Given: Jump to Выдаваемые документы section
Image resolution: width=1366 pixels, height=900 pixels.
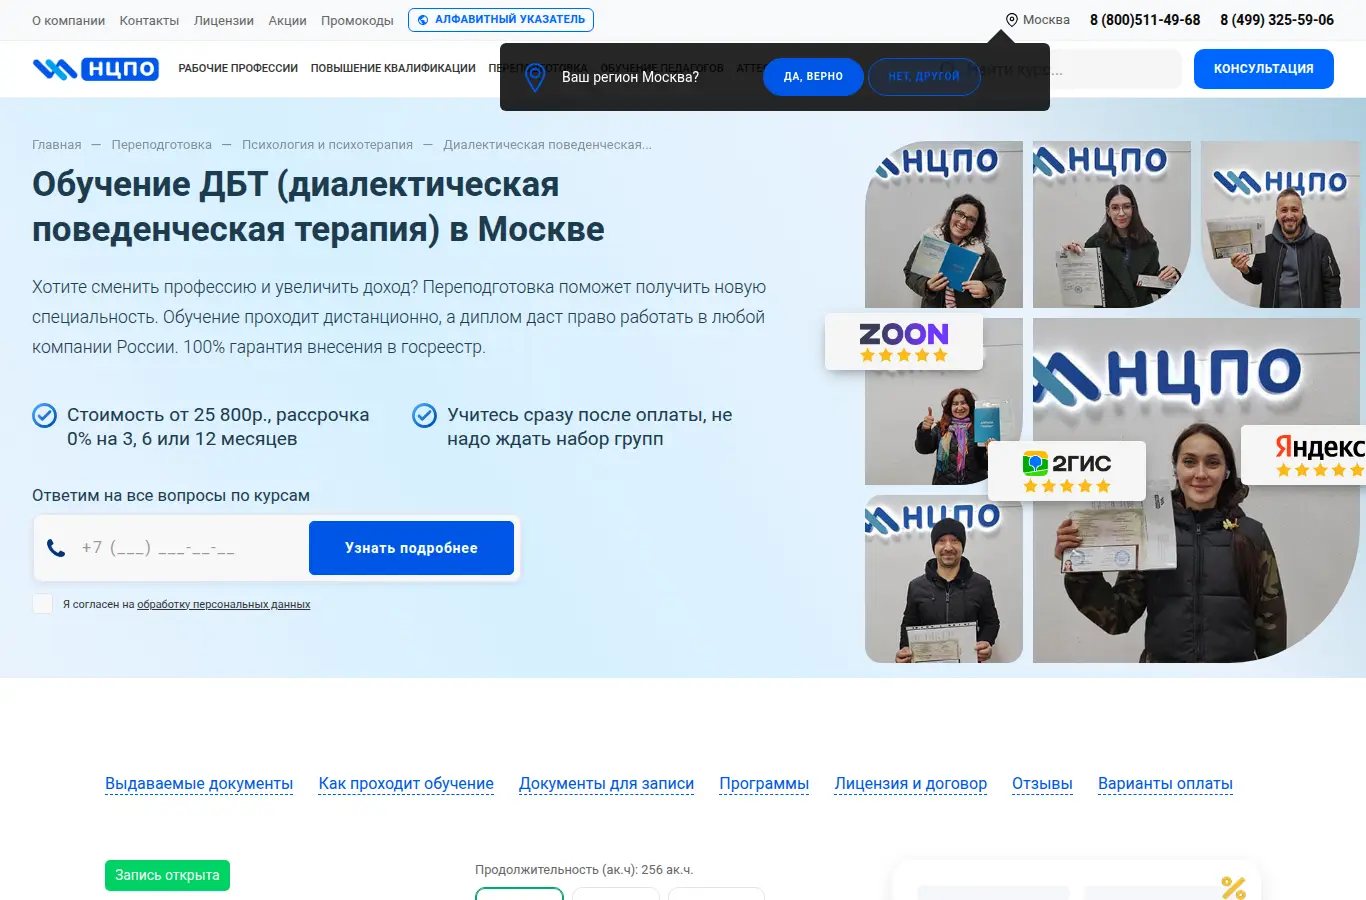Looking at the screenshot, I should [199, 784].
